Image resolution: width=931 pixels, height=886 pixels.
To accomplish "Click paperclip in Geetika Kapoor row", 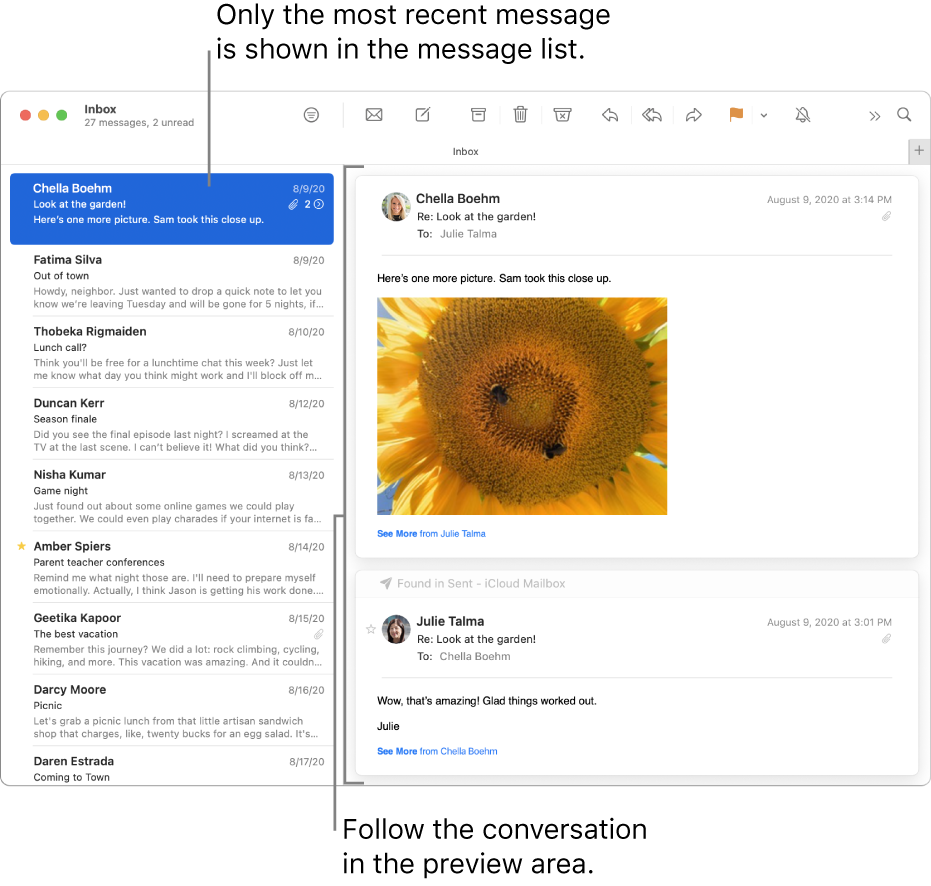I will [319, 634].
